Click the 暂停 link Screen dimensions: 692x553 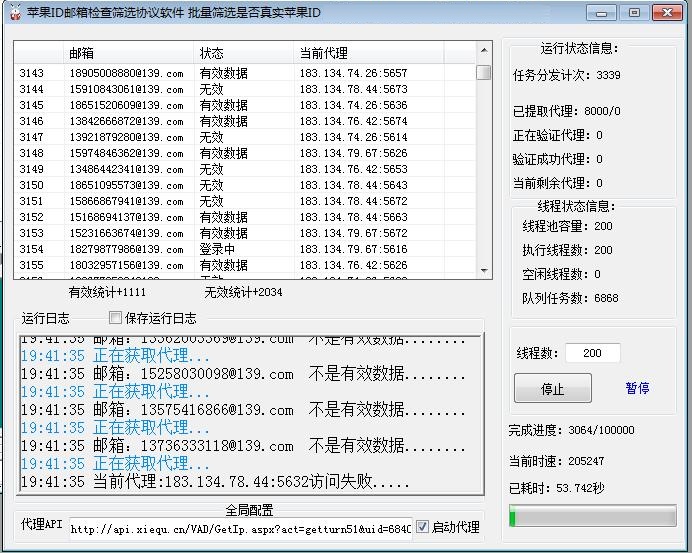637,388
